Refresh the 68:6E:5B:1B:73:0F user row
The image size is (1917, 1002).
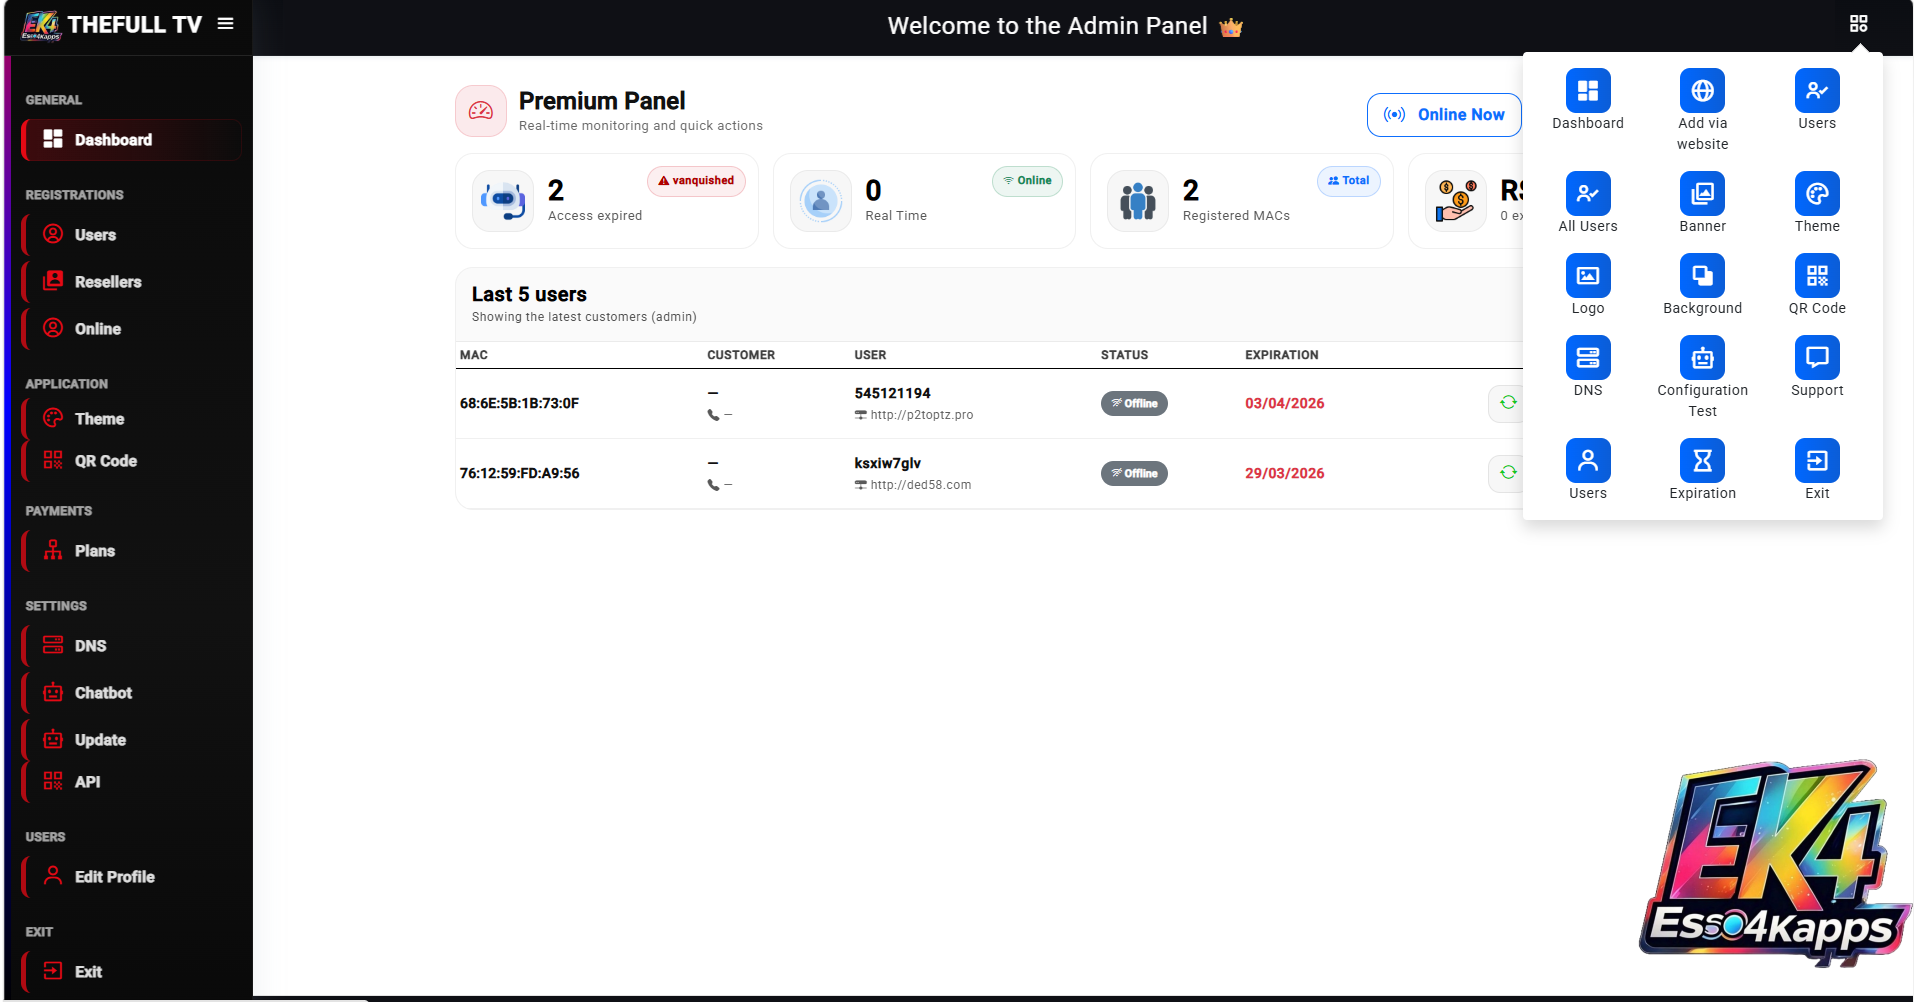[x=1507, y=403]
